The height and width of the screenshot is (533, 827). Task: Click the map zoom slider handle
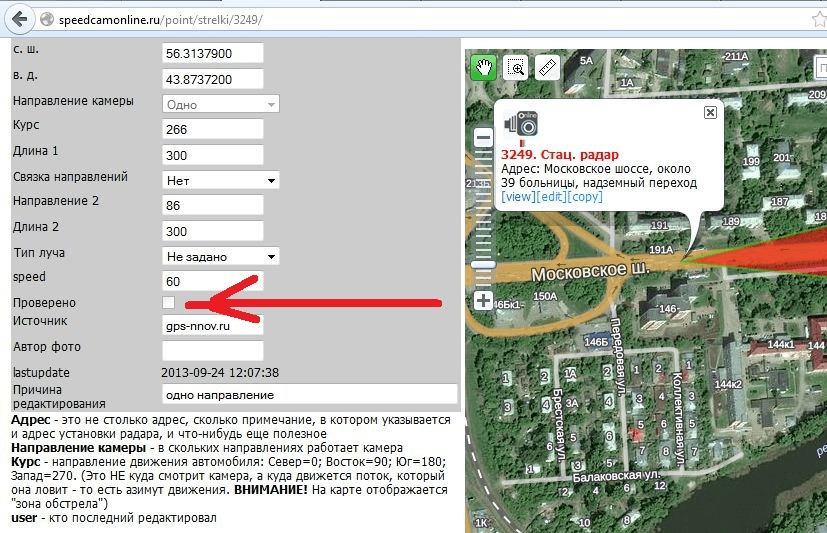click(x=483, y=263)
